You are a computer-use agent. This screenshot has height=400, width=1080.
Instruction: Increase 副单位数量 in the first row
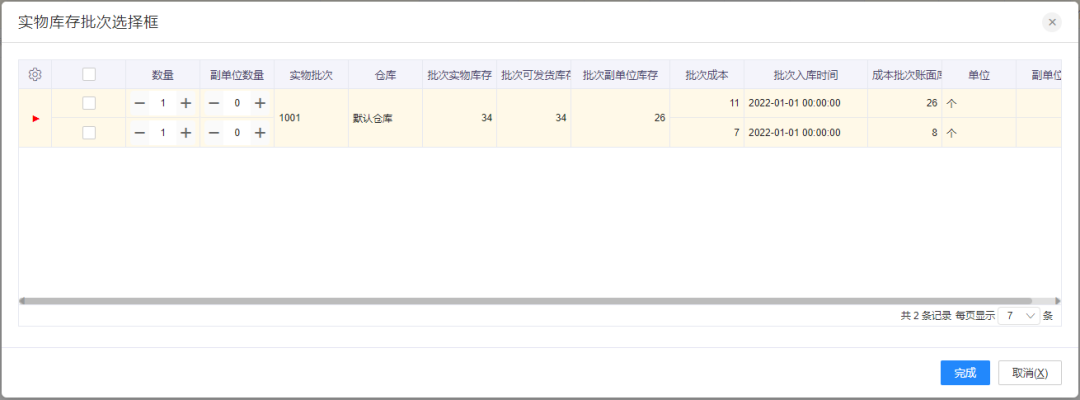coord(259,103)
